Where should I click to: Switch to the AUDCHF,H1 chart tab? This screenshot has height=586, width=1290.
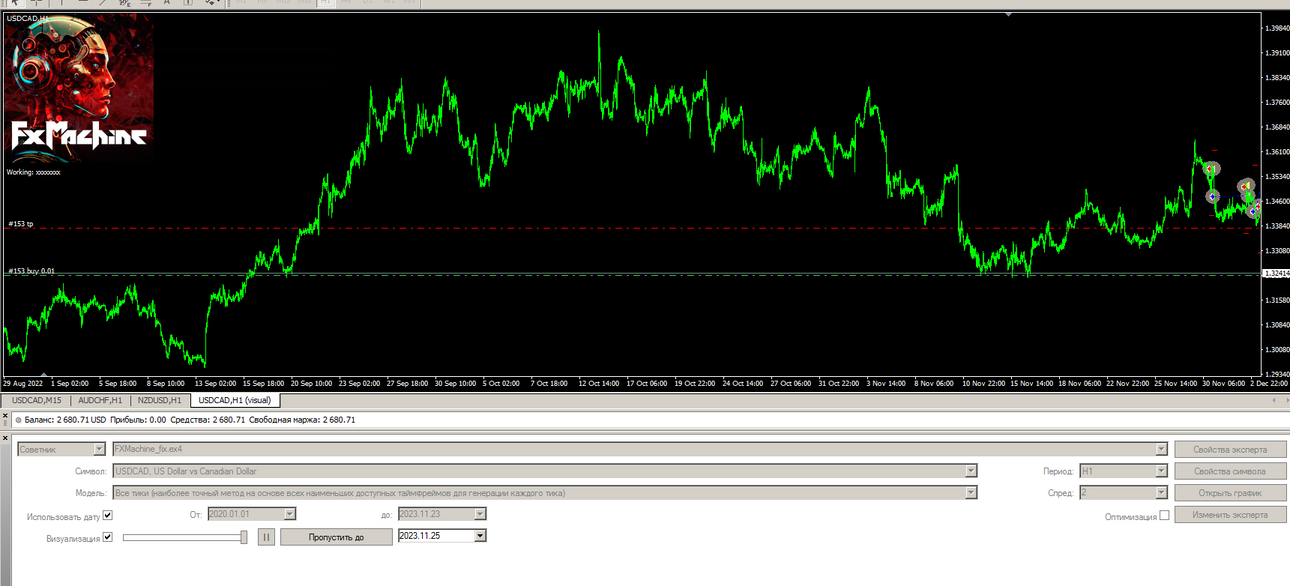[x=100, y=400]
